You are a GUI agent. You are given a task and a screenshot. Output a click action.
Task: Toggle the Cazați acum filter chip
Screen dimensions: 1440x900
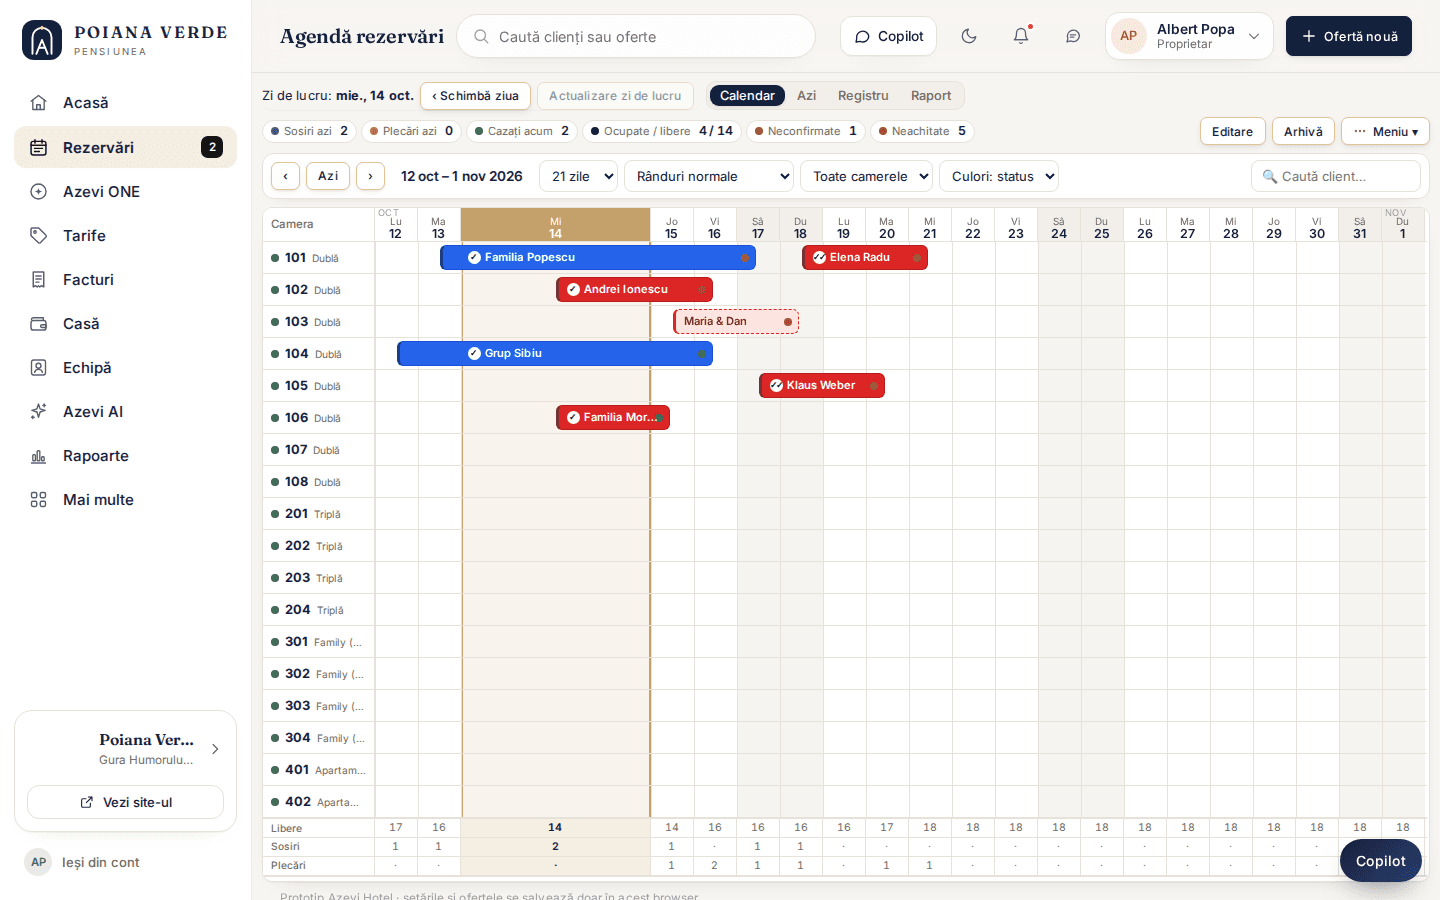[x=522, y=131]
